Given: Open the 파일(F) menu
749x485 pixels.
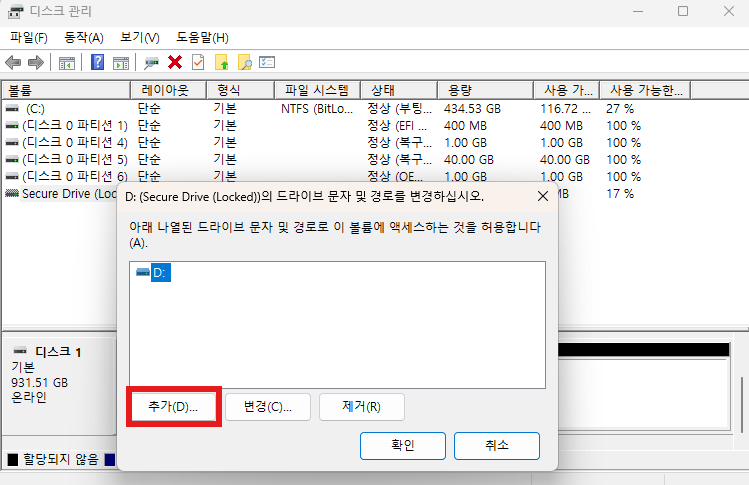Looking at the screenshot, I should click(29, 38).
